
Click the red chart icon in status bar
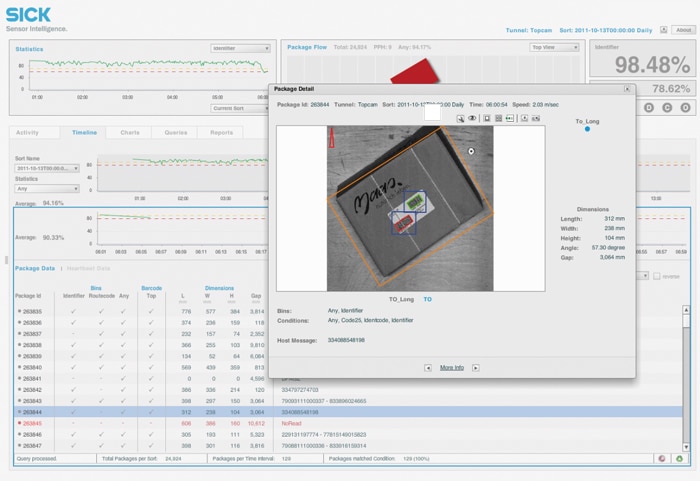point(662,458)
